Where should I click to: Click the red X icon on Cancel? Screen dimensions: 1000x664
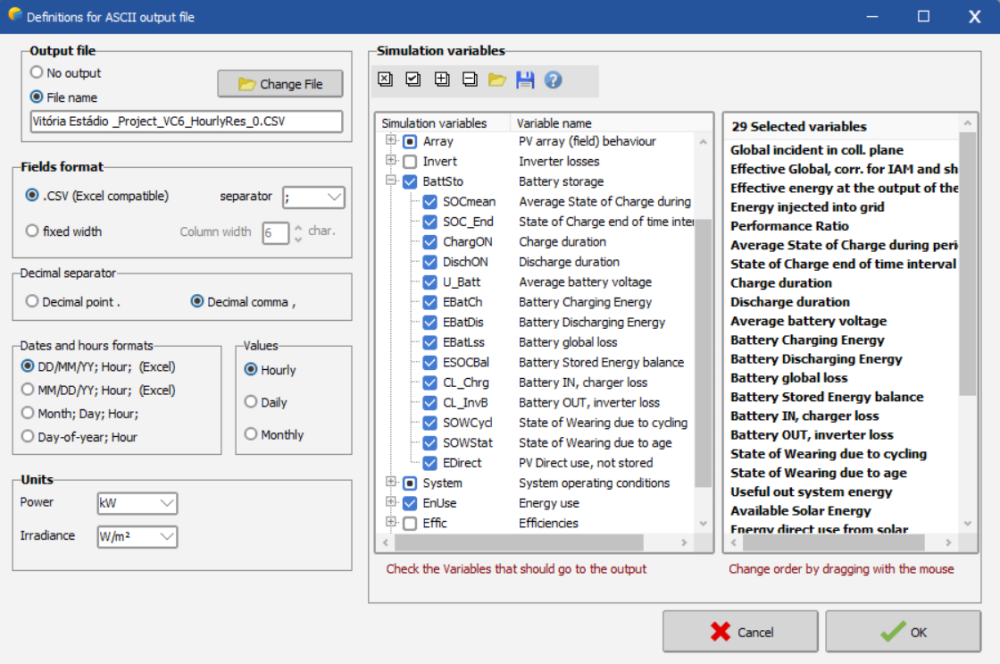(720, 632)
